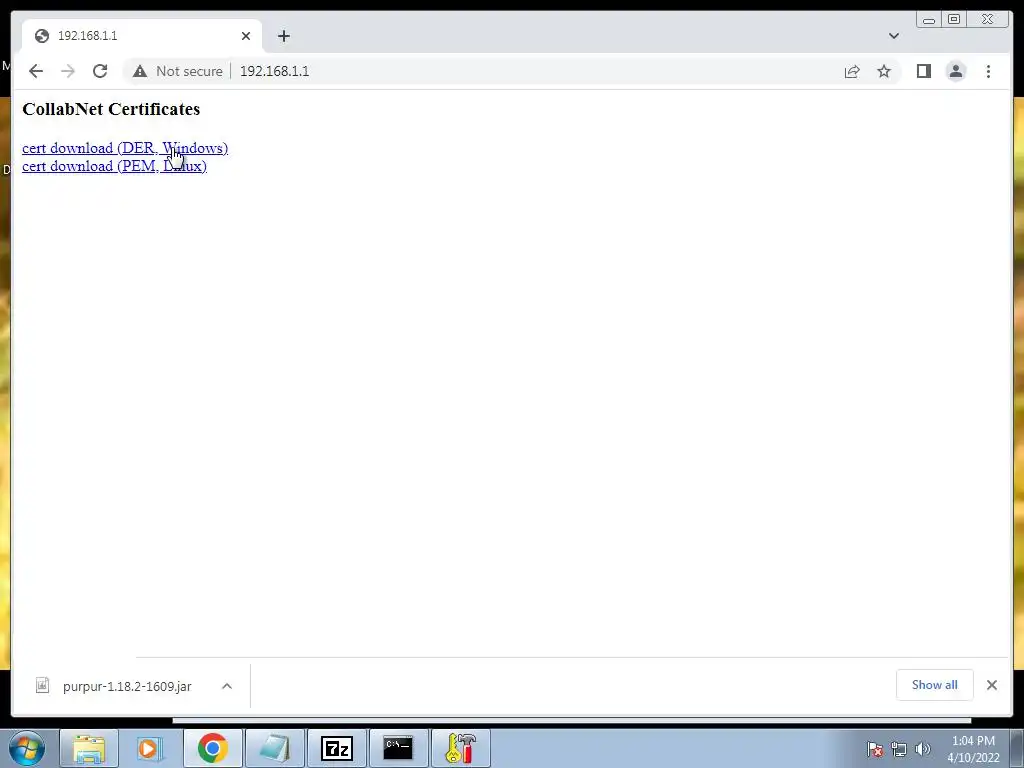The width and height of the screenshot is (1024, 768).
Task: Click the network tray icon
Action: [x=899, y=749]
